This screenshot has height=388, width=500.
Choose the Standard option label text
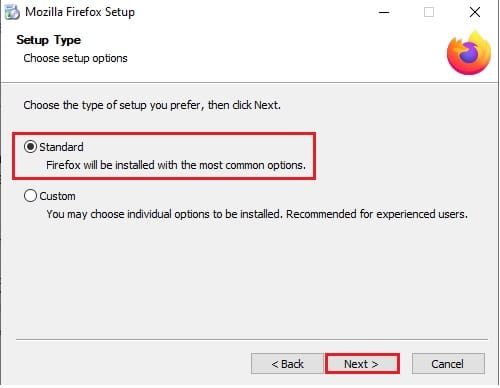(61, 147)
